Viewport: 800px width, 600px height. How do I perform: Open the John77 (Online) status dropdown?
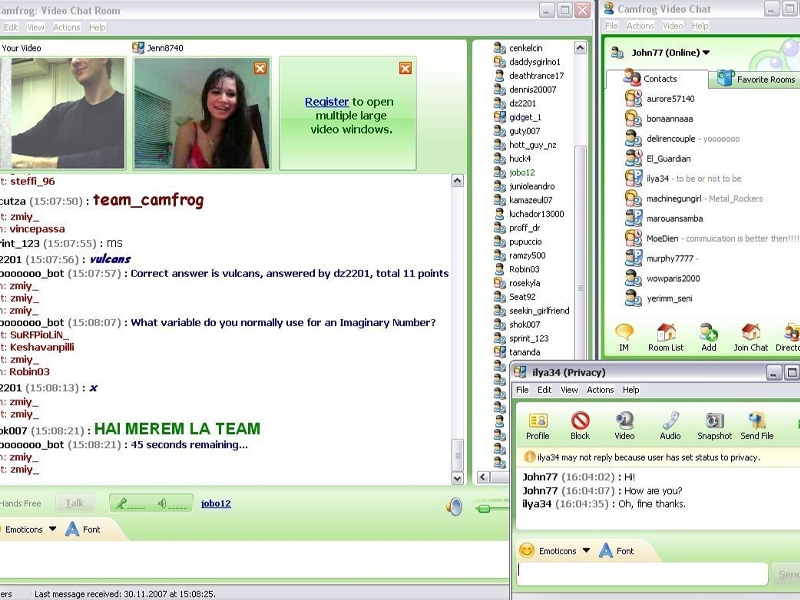[x=706, y=53]
